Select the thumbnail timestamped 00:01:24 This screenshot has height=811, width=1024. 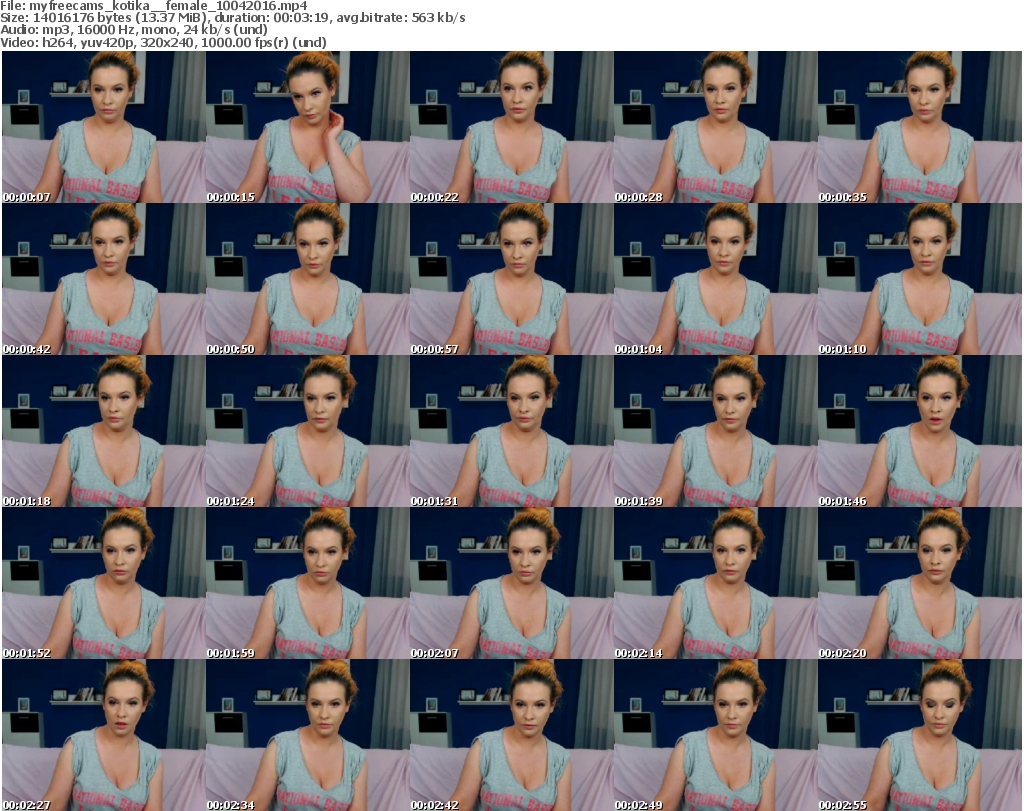tap(308, 431)
